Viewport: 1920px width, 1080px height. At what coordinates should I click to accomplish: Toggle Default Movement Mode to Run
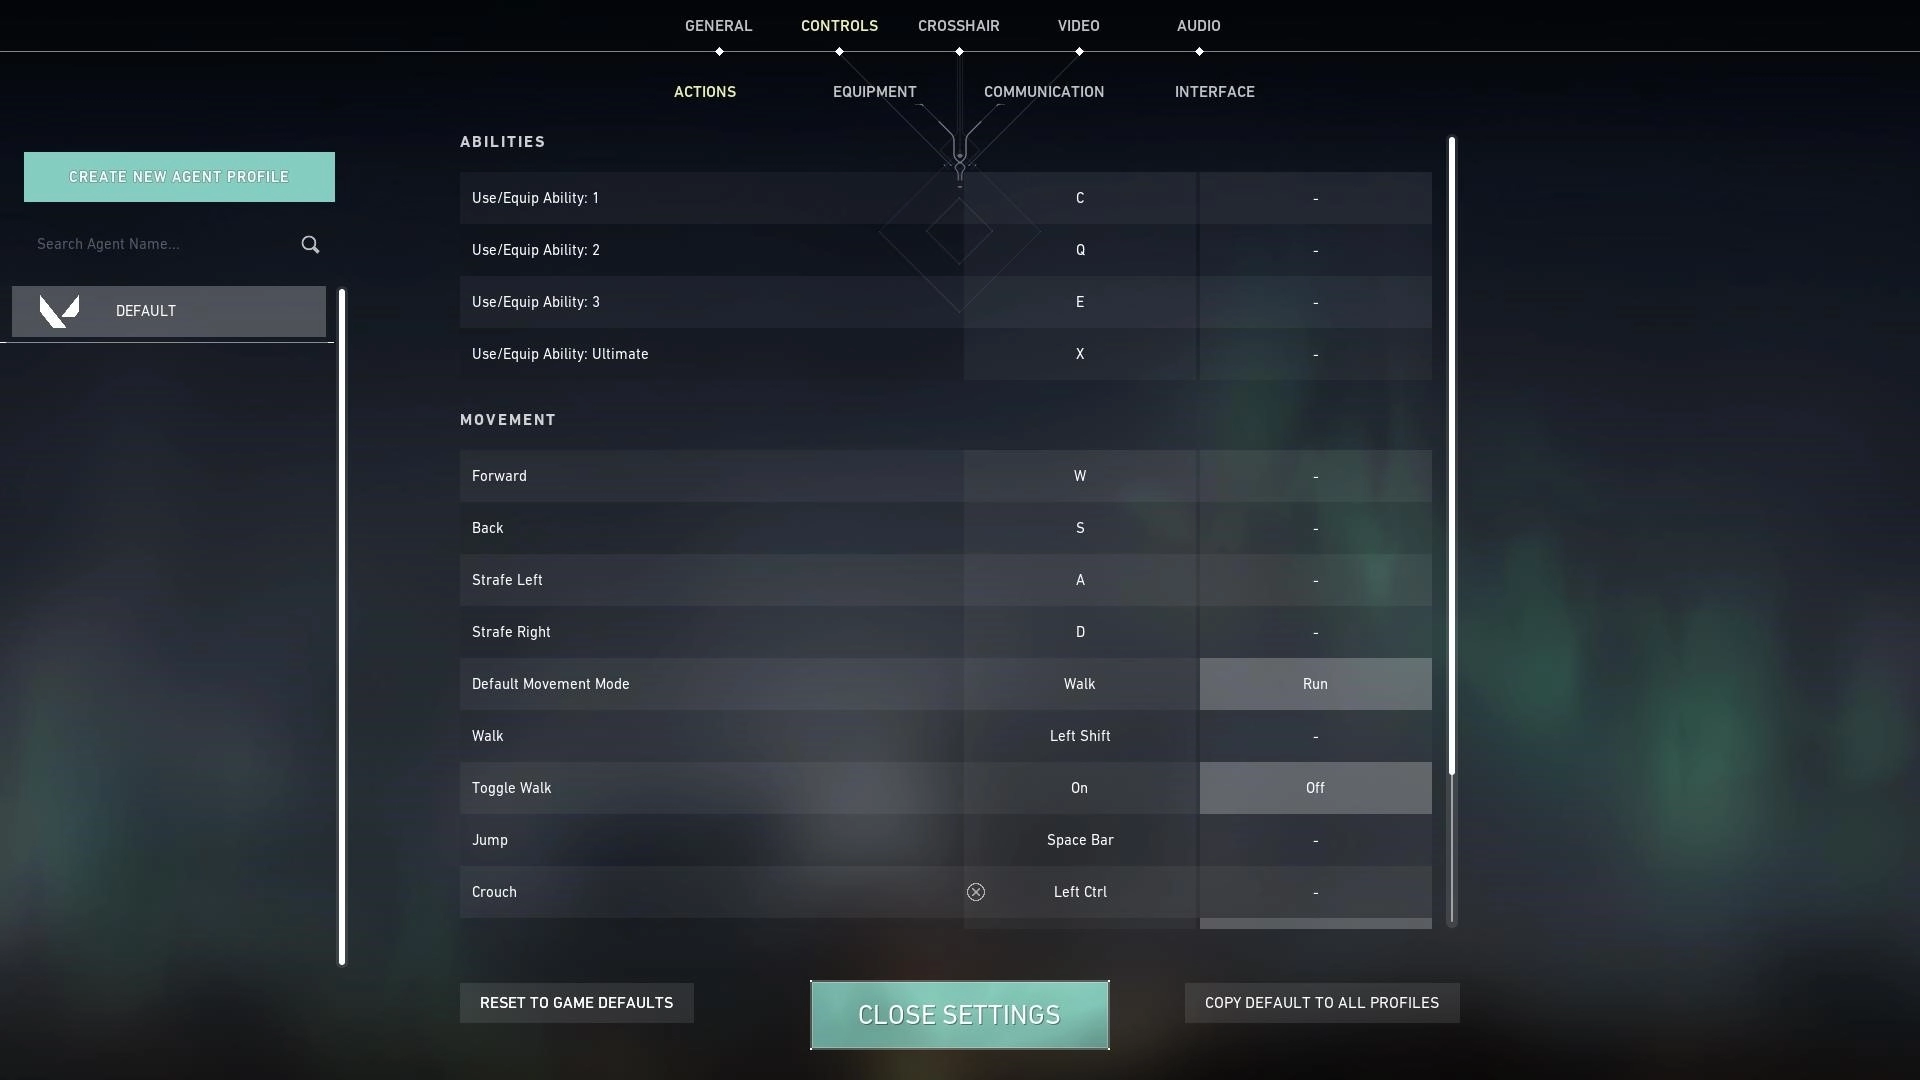pyautogui.click(x=1315, y=683)
